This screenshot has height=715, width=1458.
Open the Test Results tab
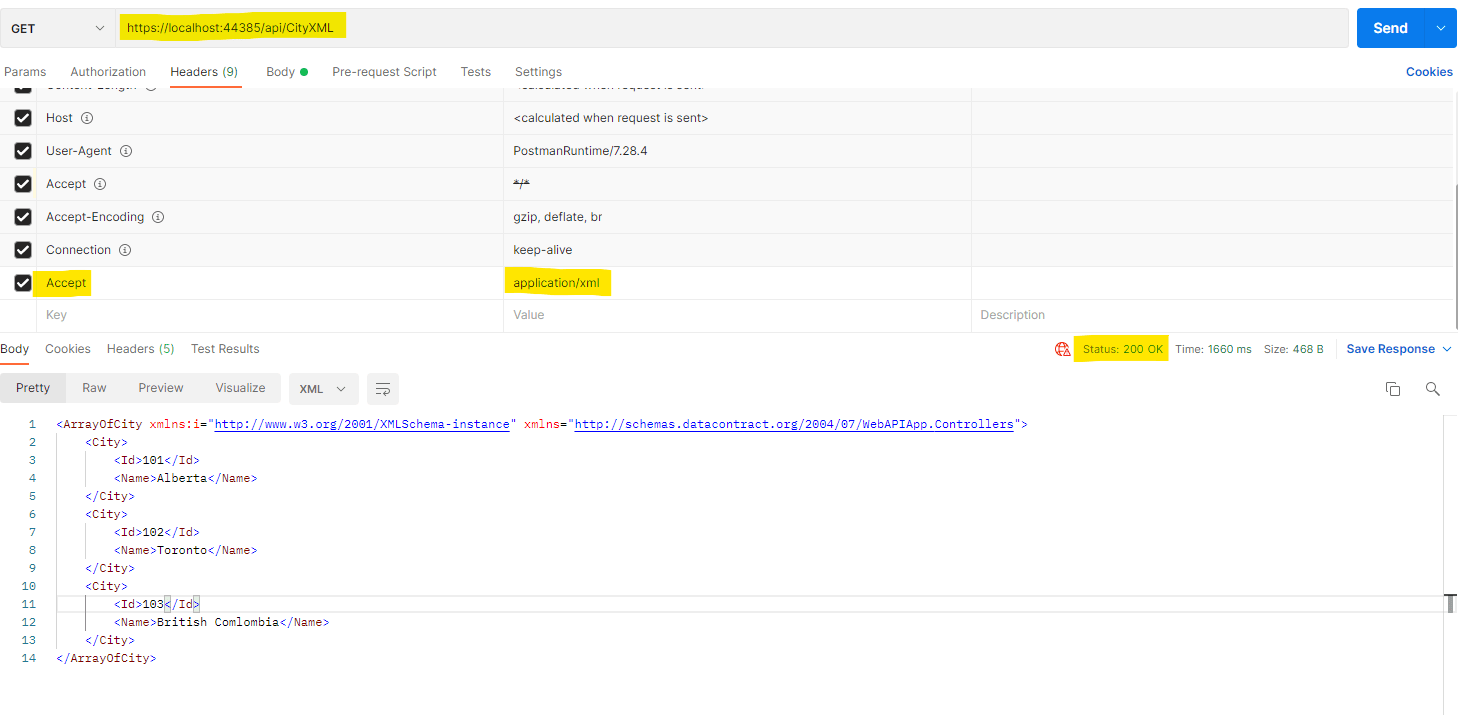click(x=225, y=349)
